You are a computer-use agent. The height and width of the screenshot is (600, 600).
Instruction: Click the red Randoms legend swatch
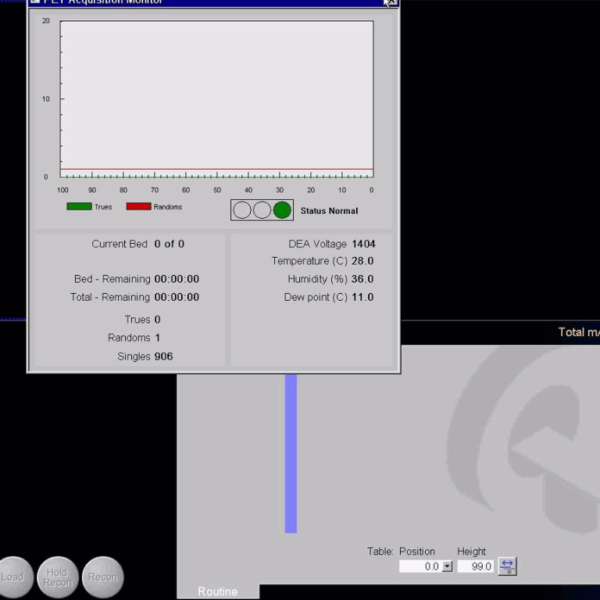[138, 207]
